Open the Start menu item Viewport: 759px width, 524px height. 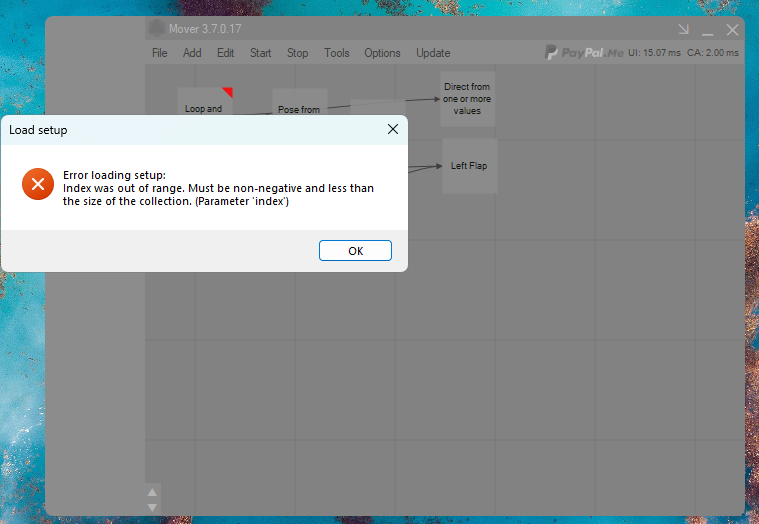point(260,53)
